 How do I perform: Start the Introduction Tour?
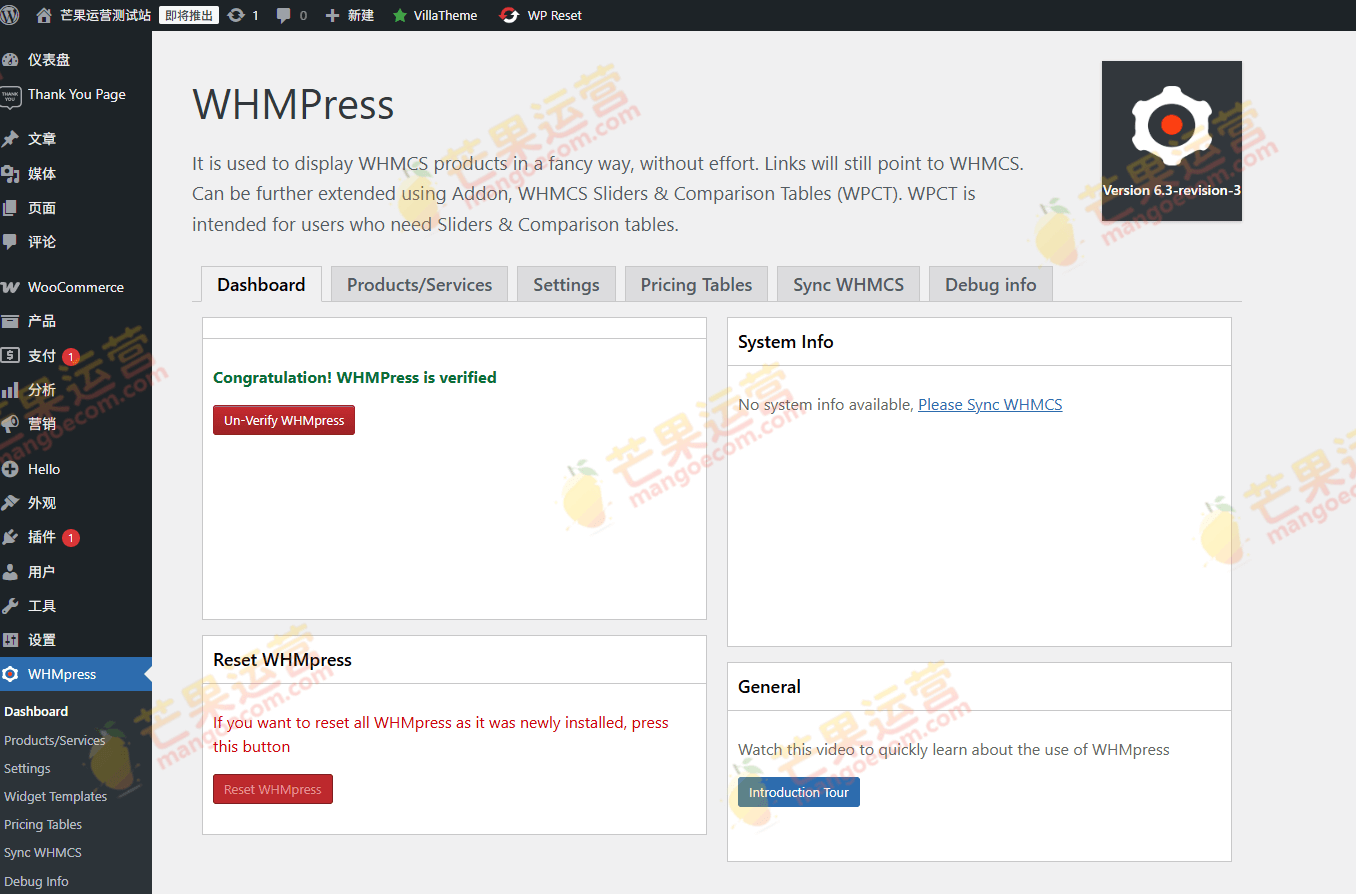click(798, 791)
